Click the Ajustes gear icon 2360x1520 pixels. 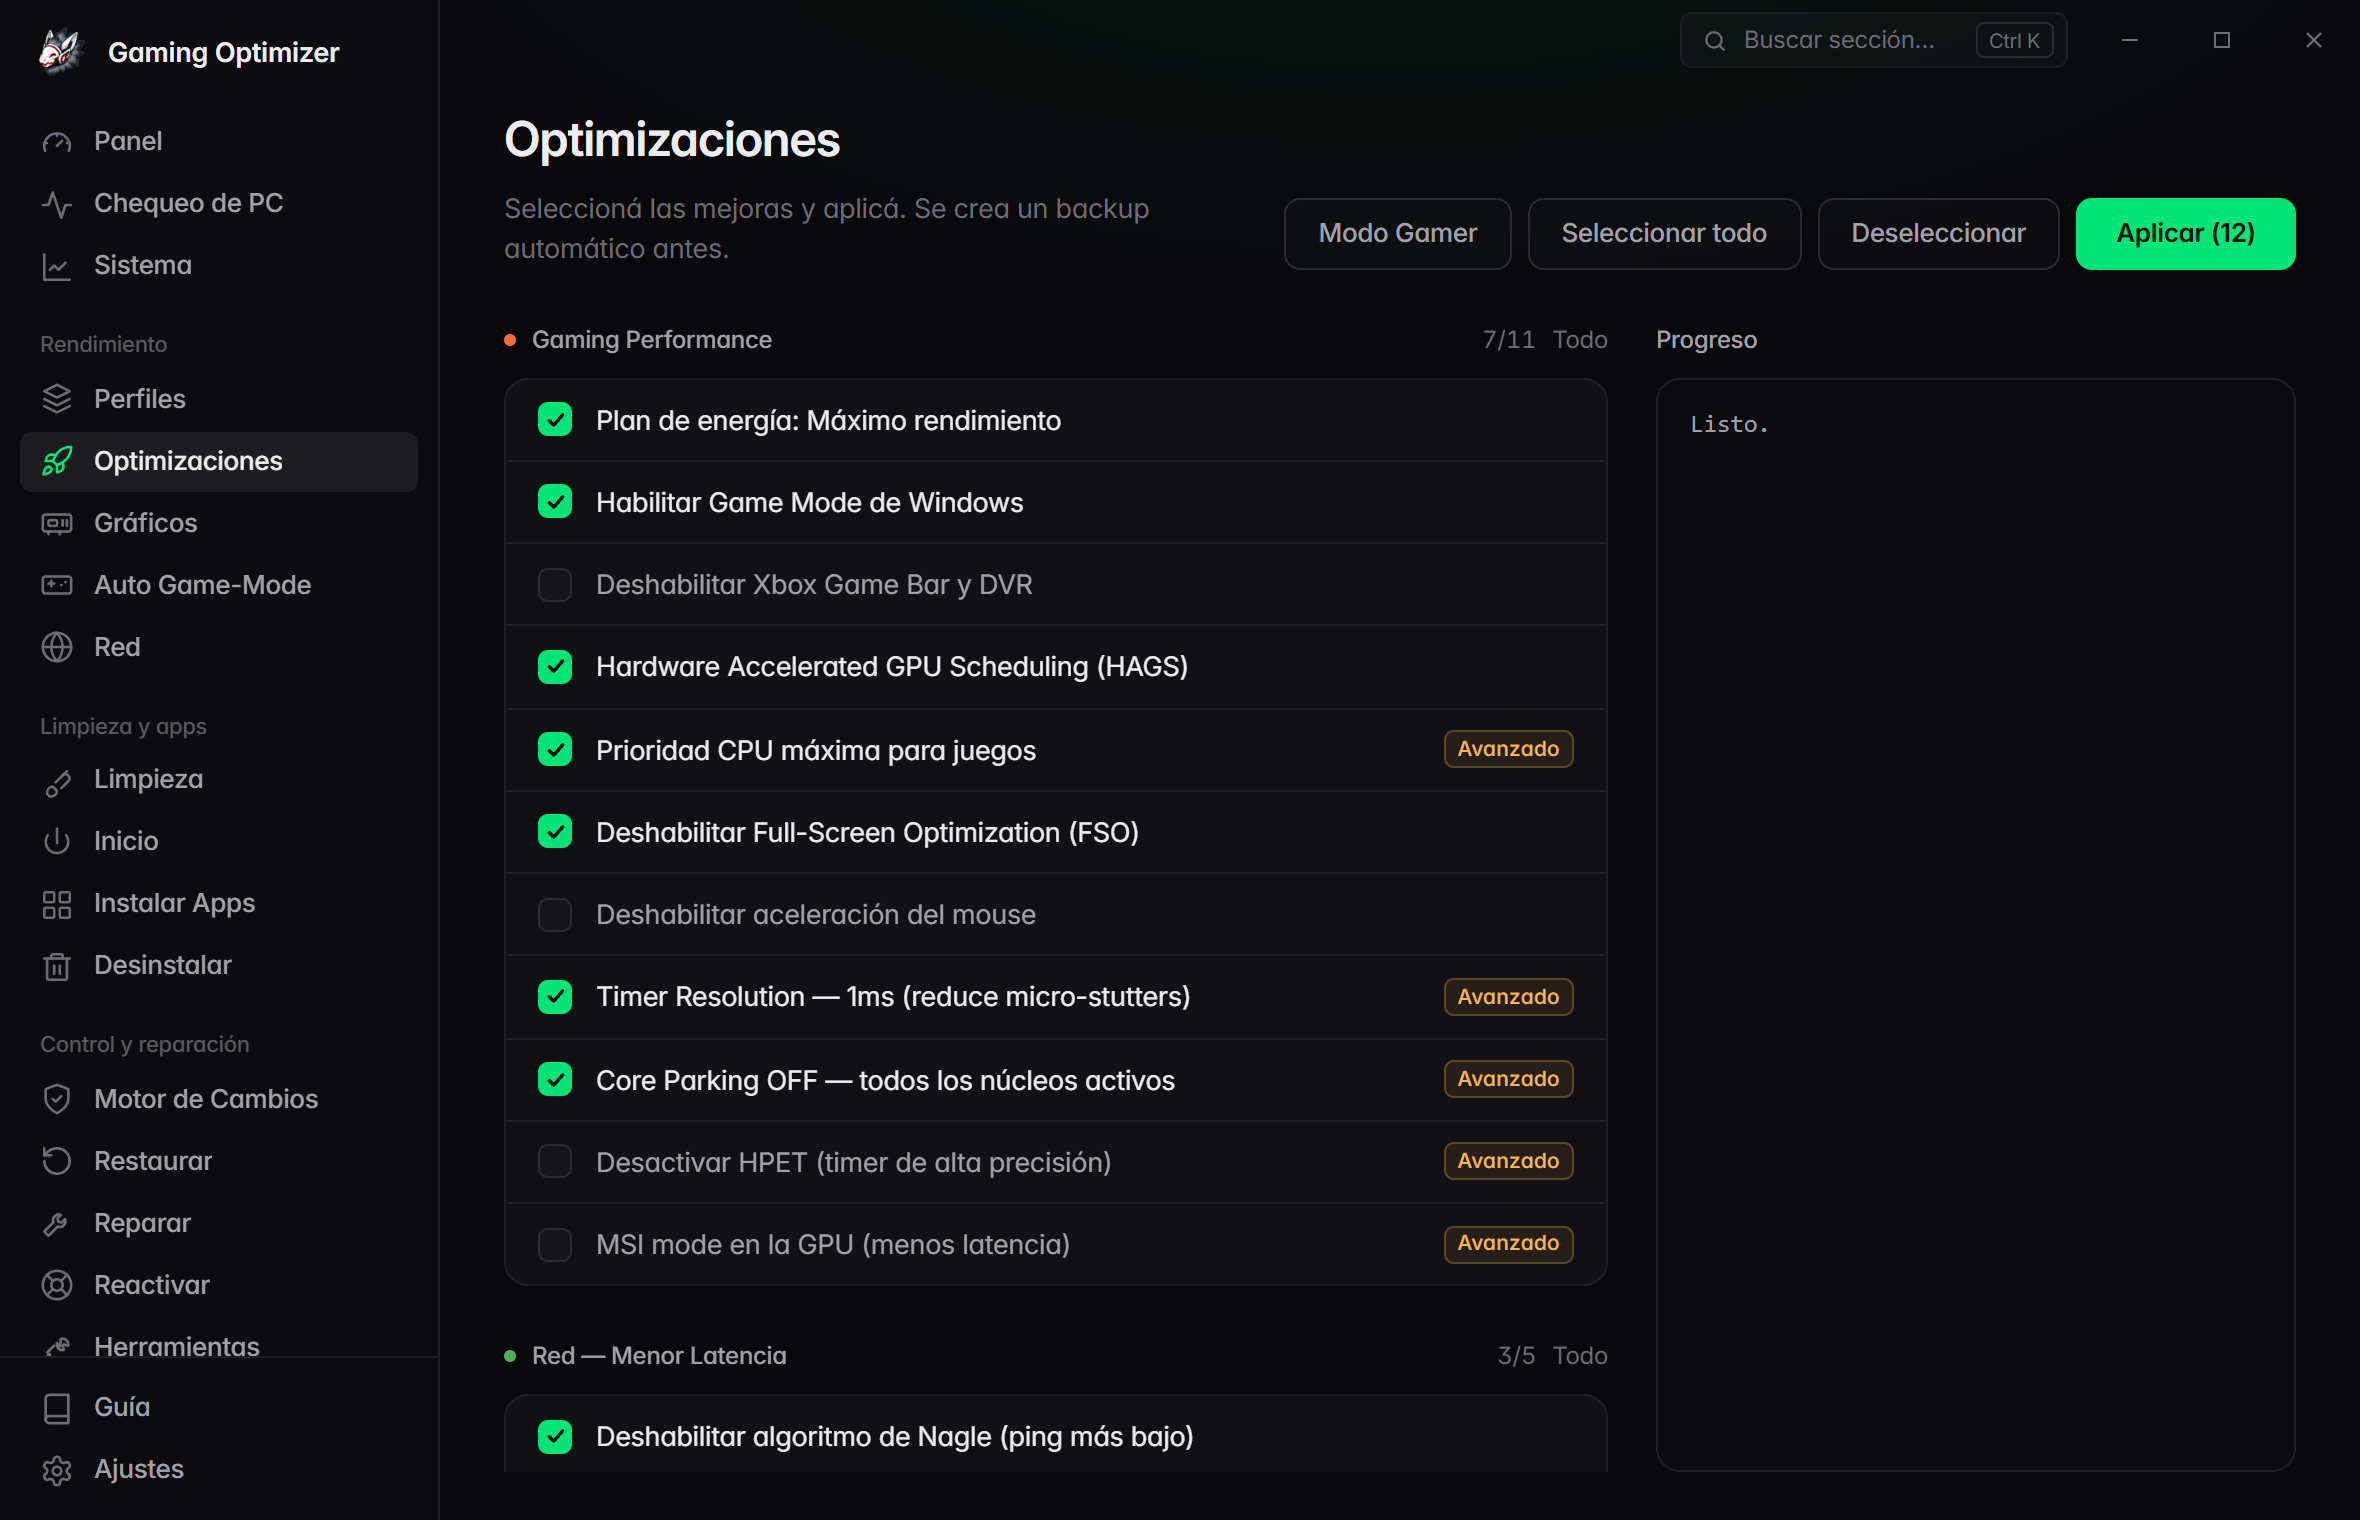click(57, 1470)
